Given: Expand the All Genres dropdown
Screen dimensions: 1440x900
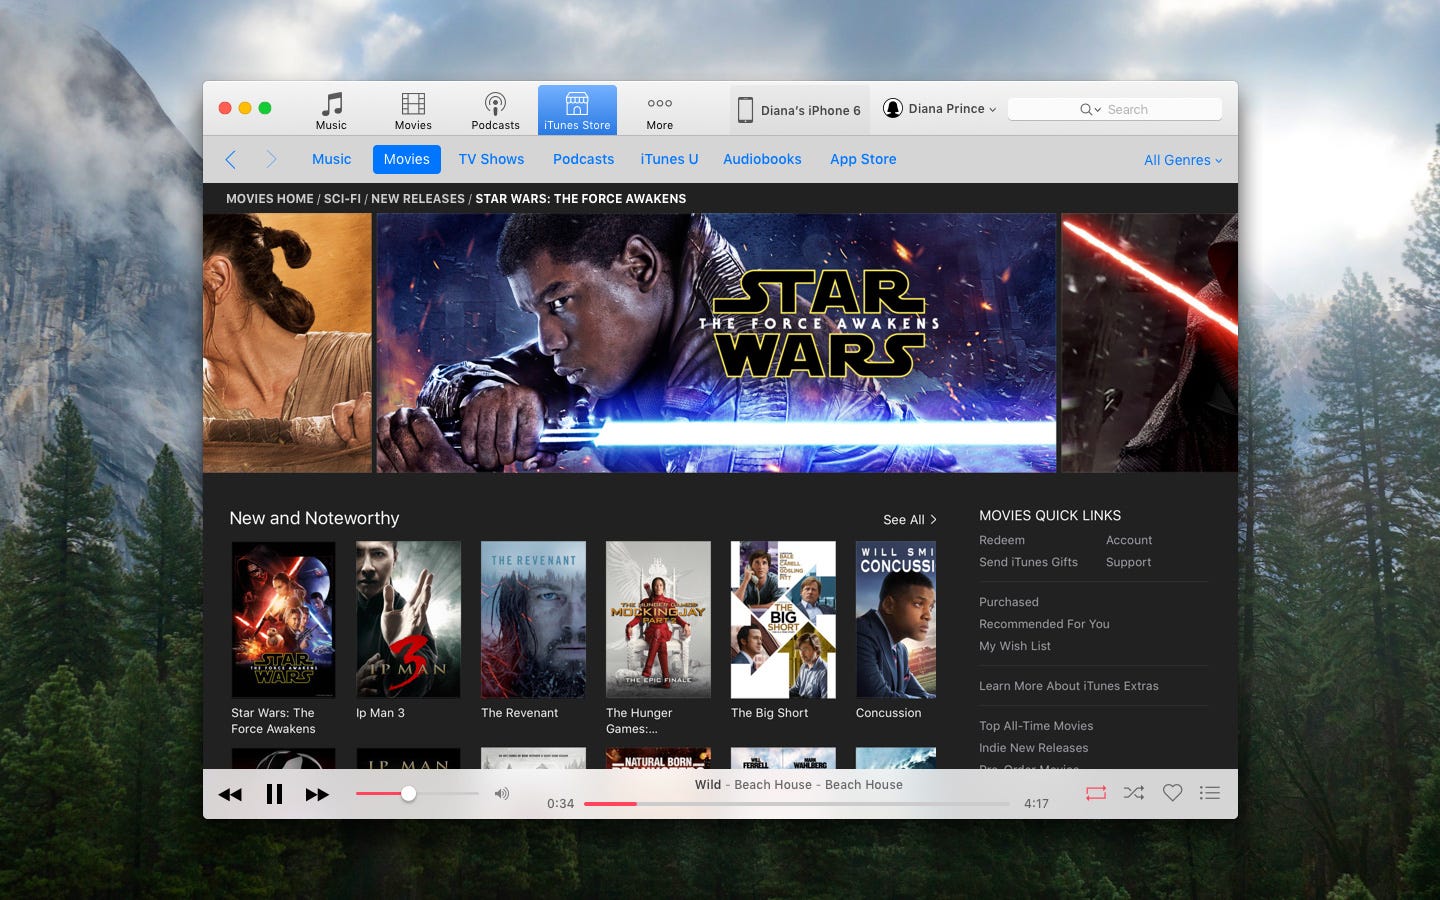Looking at the screenshot, I should [1183, 160].
